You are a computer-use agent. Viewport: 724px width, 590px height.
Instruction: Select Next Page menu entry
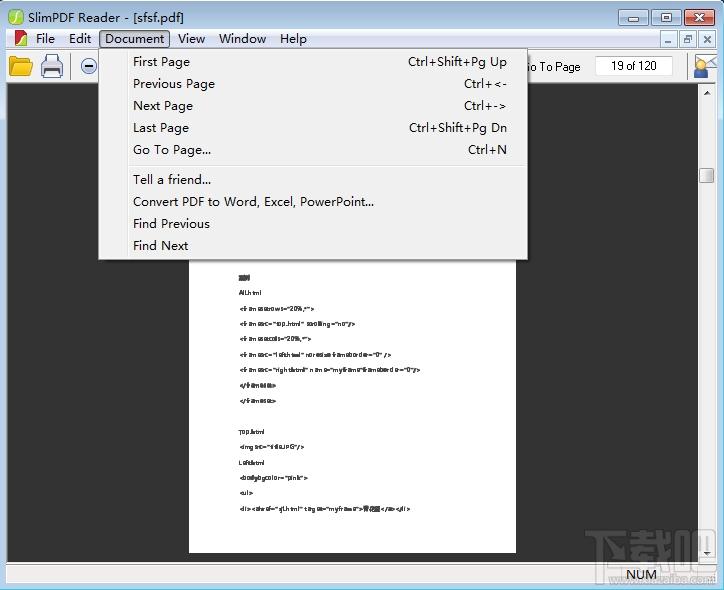(x=313, y=106)
